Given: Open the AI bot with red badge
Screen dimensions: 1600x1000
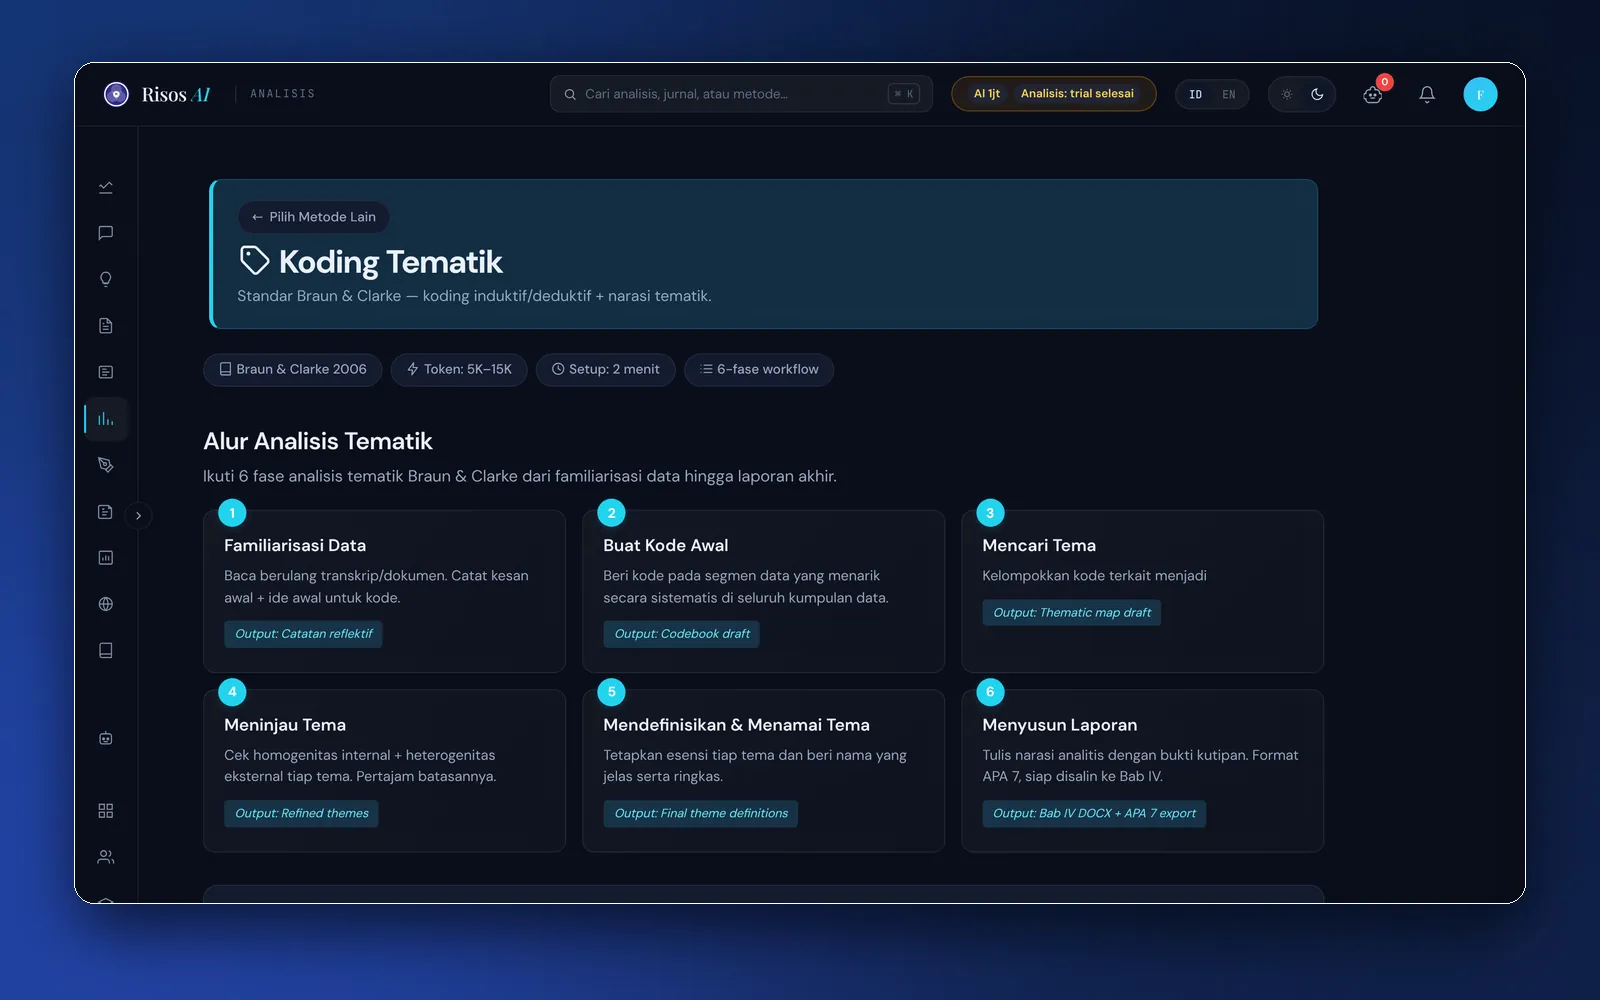Looking at the screenshot, I should pyautogui.click(x=1373, y=94).
